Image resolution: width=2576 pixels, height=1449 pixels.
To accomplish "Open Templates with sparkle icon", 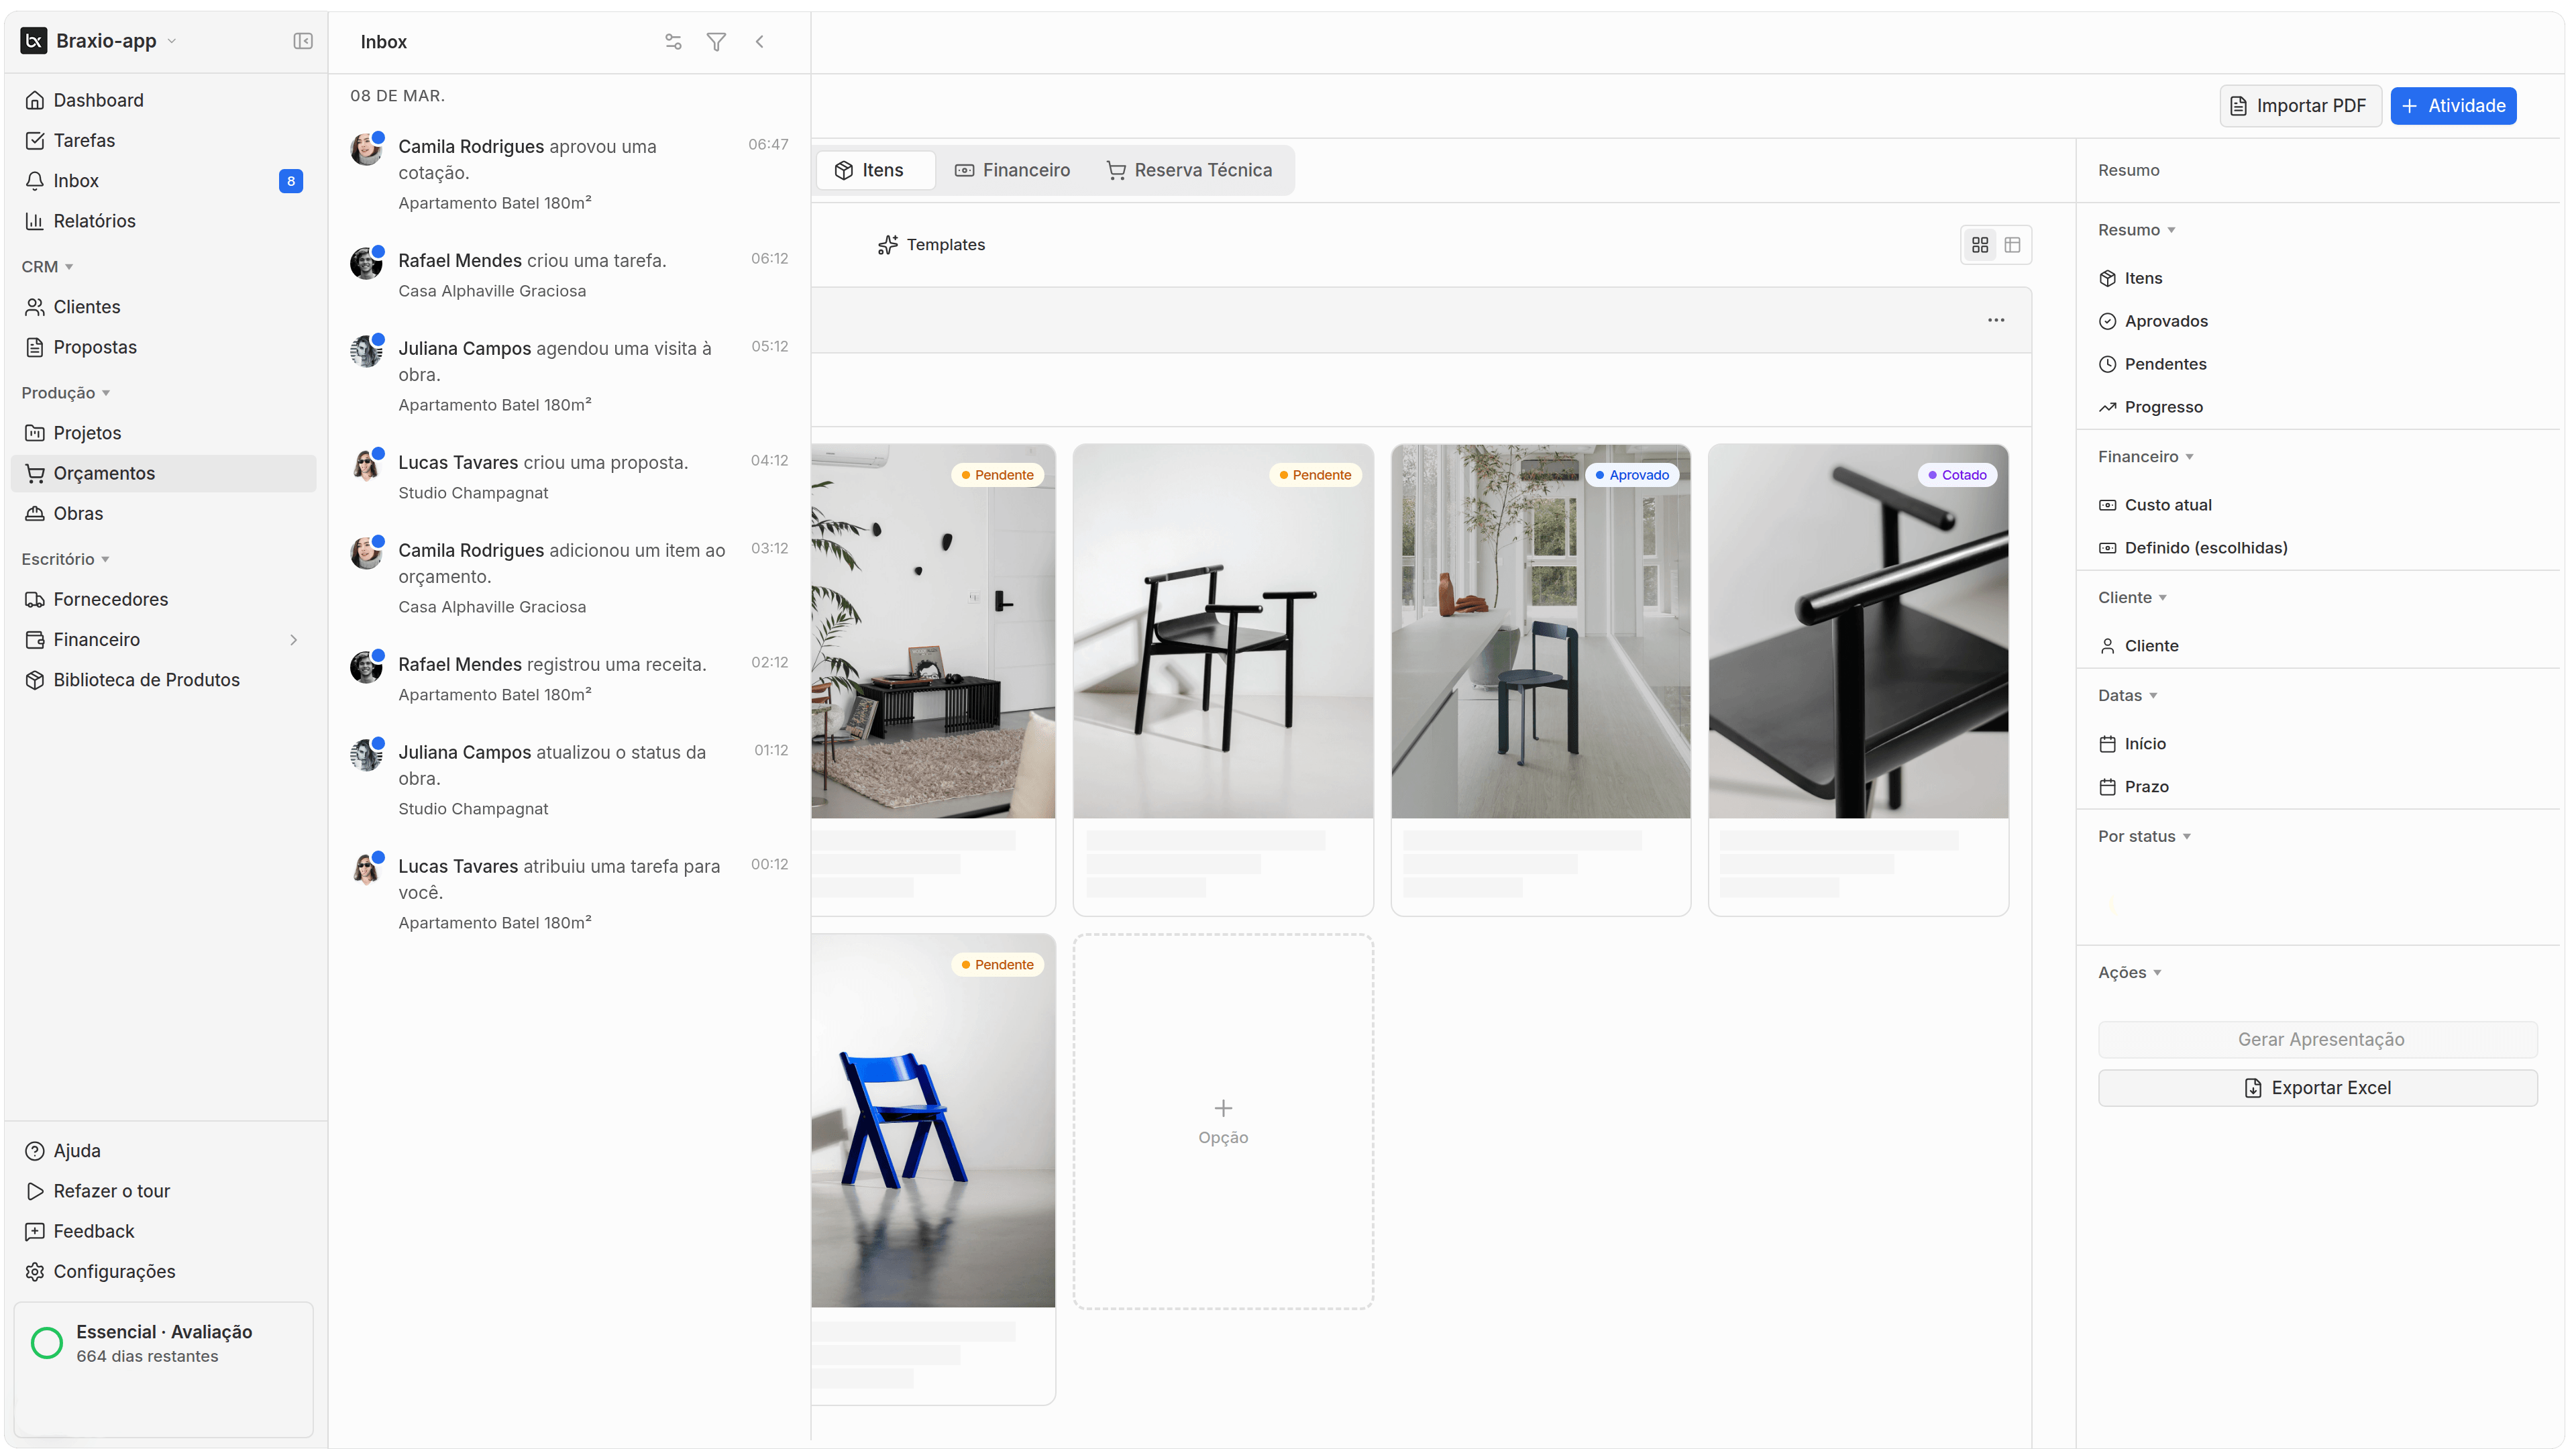I will click(x=931, y=245).
